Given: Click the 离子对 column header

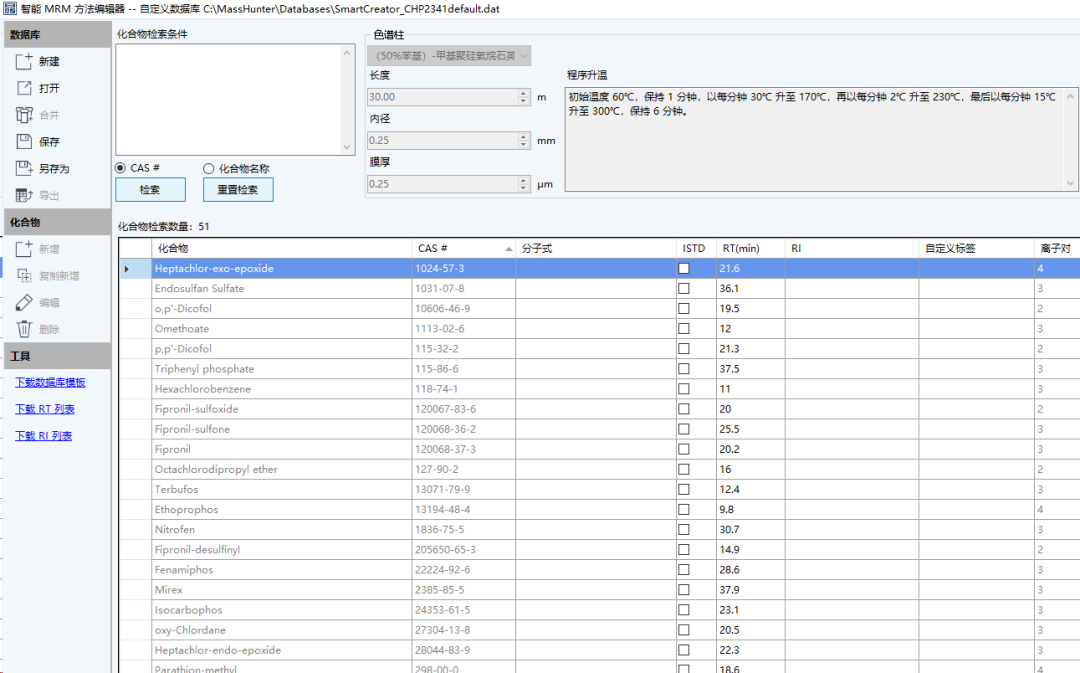Looking at the screenshot, I should (1057, 249).
